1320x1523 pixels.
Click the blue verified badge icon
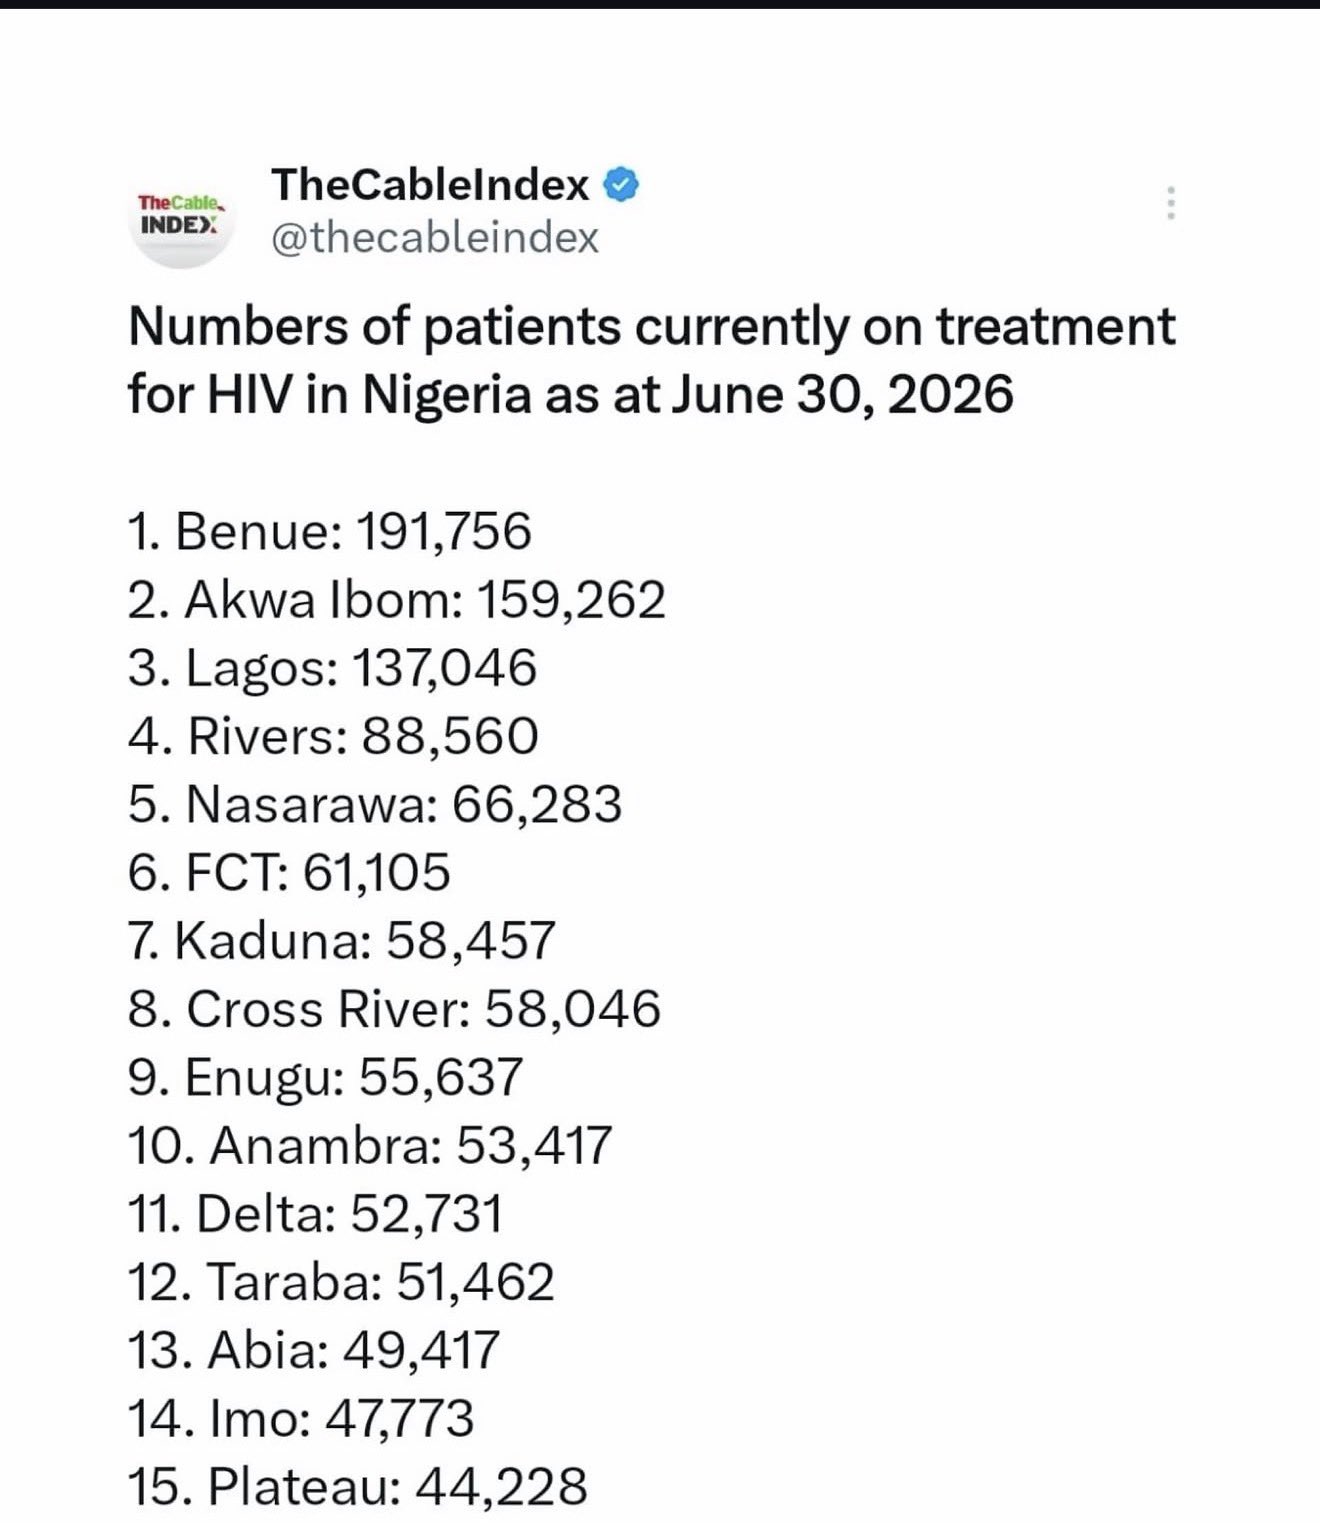[x=622, y=185]
